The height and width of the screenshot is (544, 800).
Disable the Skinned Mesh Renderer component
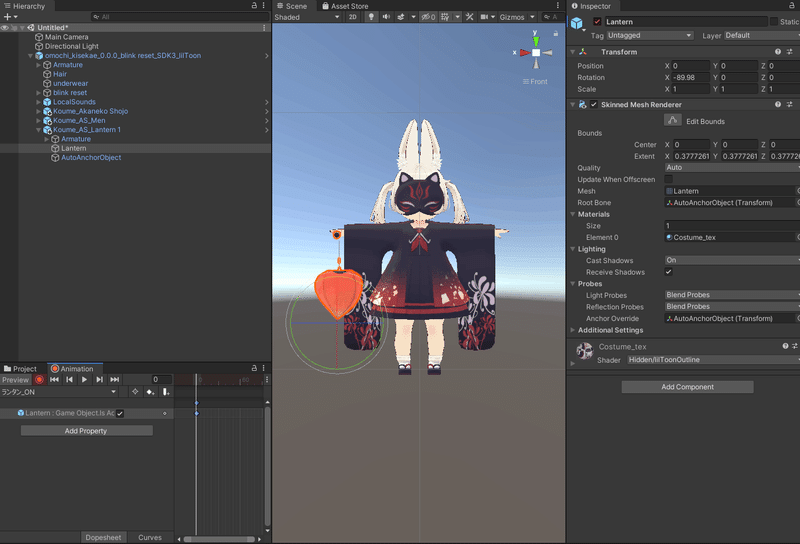[594, 104]
